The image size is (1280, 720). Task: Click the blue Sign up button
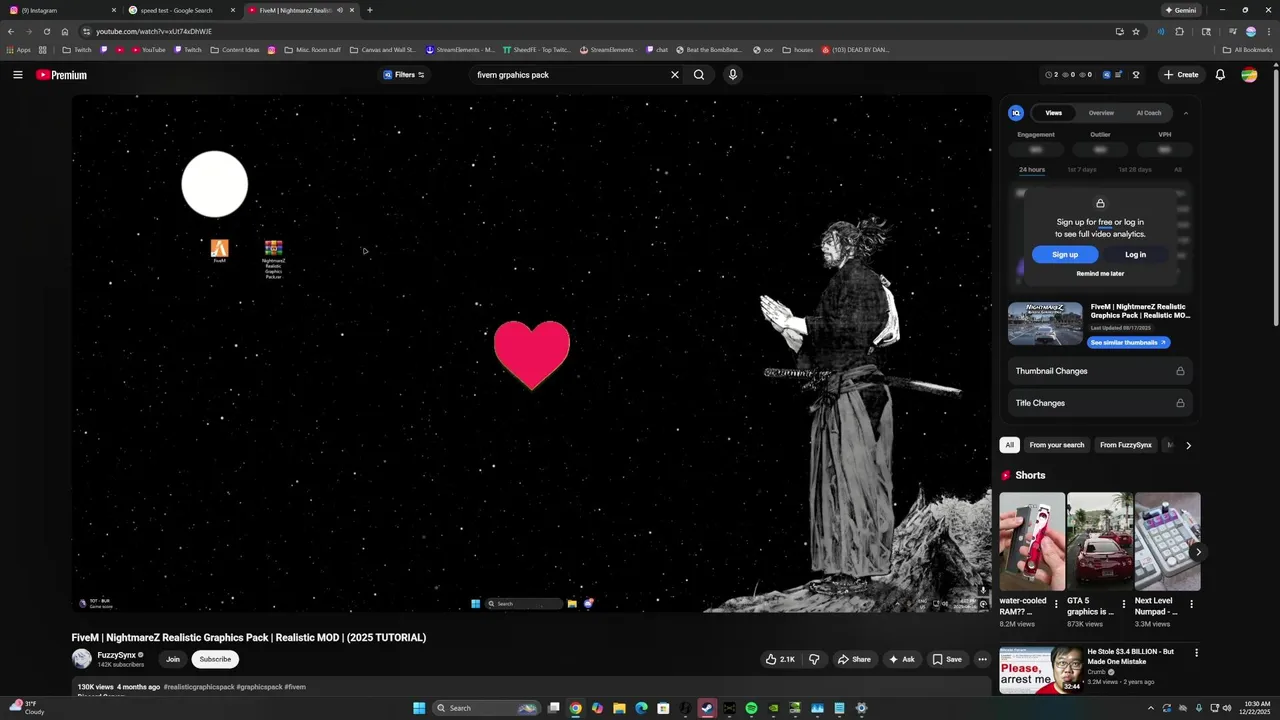(x=1065, y=255)
